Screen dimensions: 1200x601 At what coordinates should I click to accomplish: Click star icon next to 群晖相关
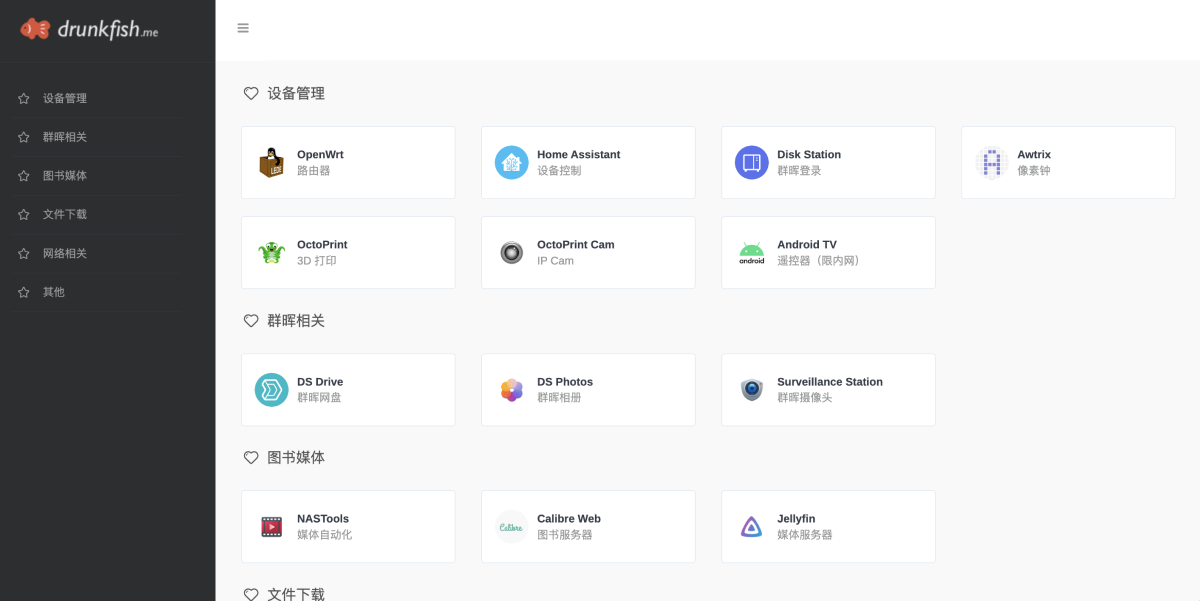point(23,137)
